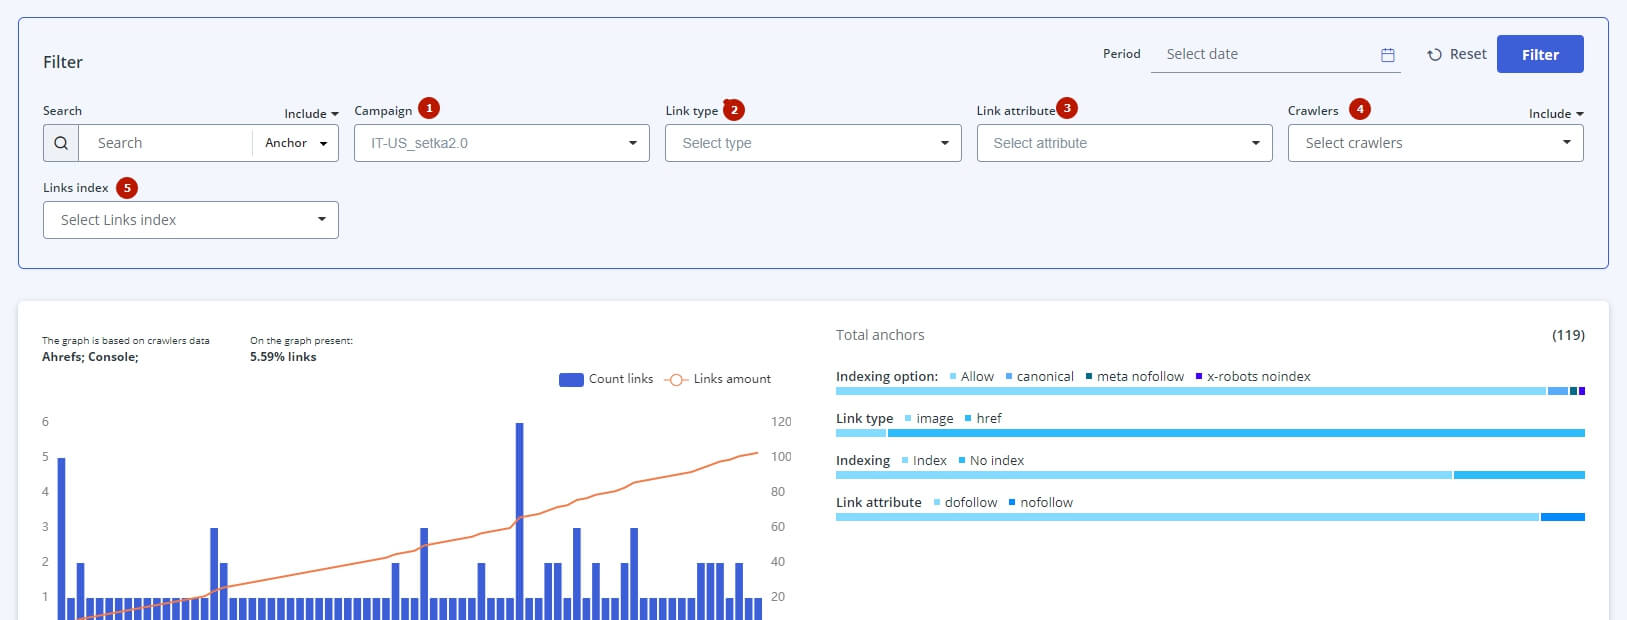Click the magnifier search icon
Image resolution: width=1627 pixels, height=620 pixels.
pyautogui.click(x=61, y=143)
